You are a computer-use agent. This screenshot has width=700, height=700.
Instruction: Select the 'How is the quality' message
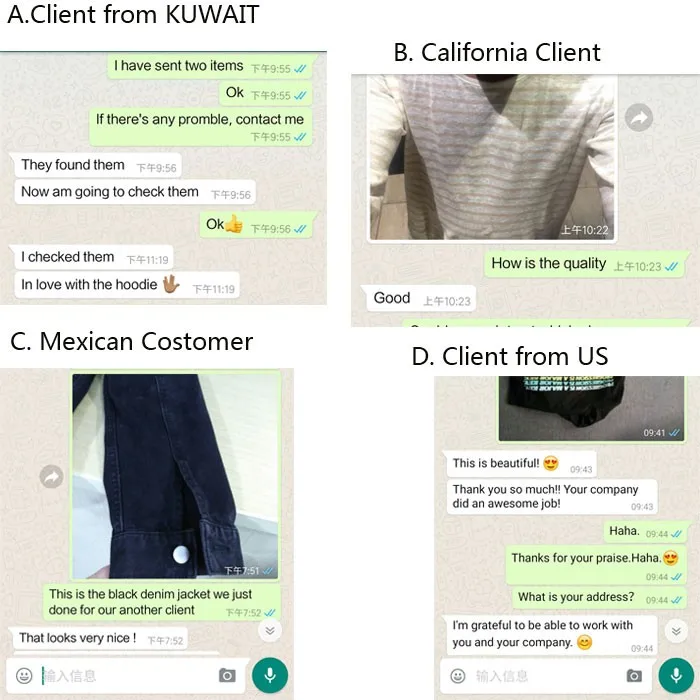[x=585, y=264]
